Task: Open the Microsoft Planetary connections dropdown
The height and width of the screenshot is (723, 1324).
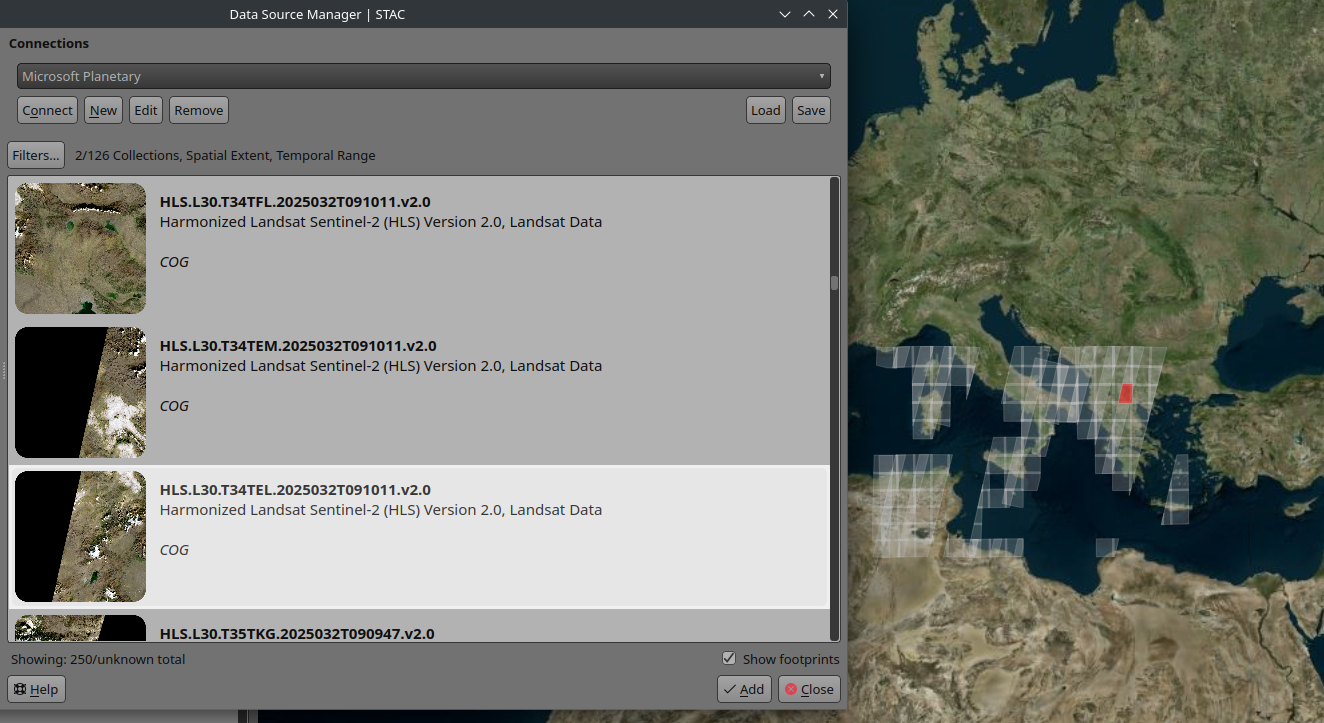Action: pos(423,76)
